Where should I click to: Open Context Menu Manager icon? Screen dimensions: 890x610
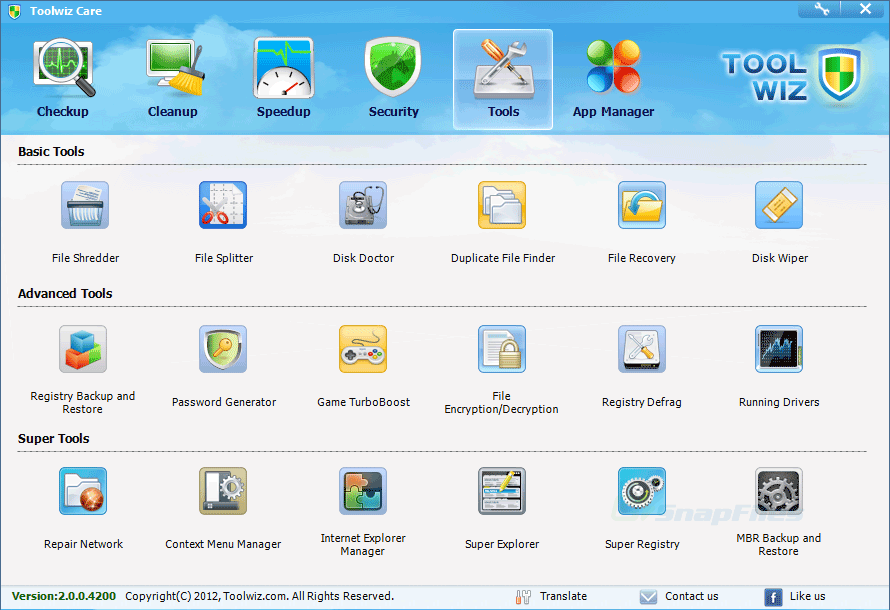(x=223, y=491)
